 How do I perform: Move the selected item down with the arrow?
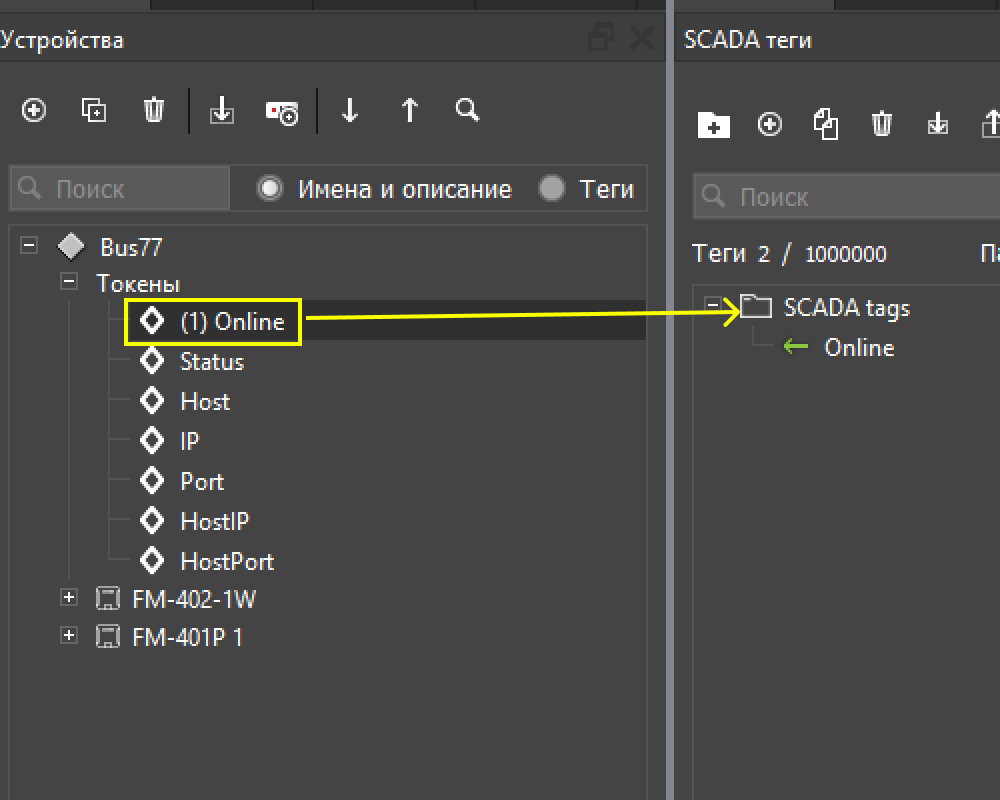(x=349, y=110)
